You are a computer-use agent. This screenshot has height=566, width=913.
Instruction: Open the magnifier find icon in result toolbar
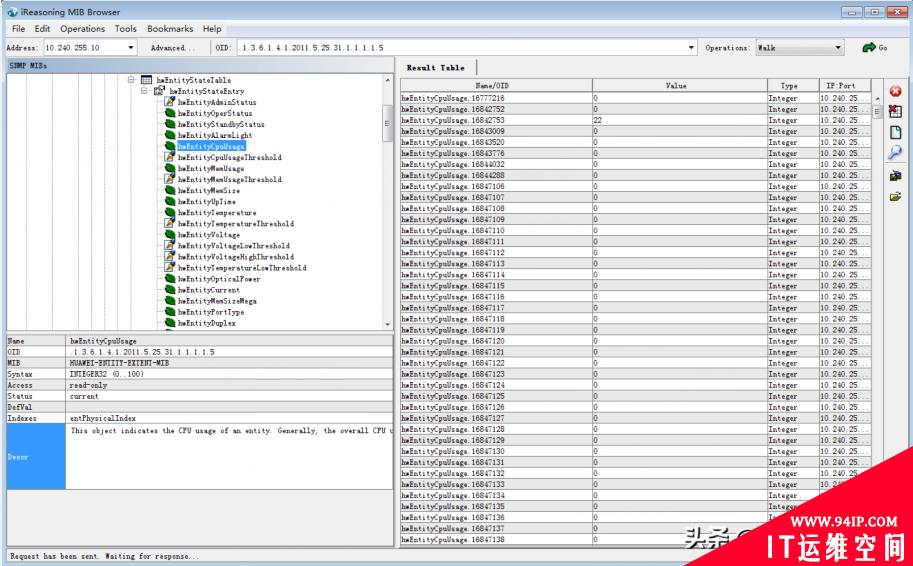click(x=895, y=153)
